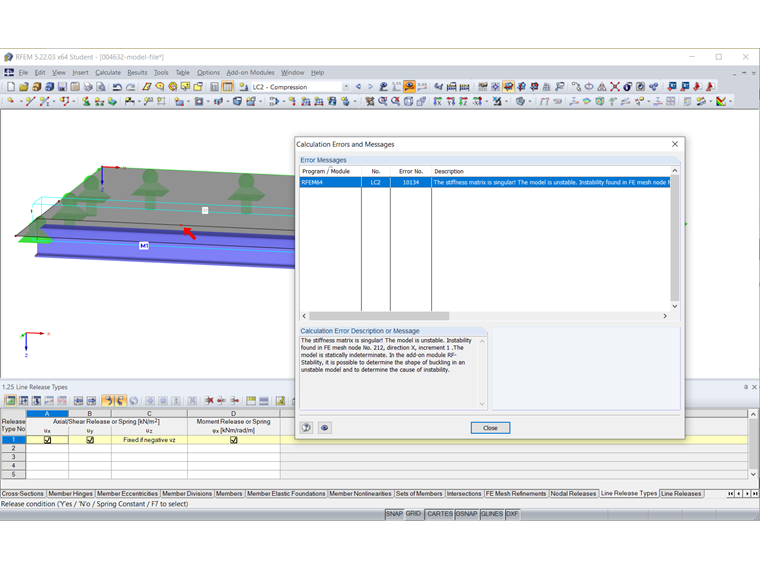Toggle the ux release checkbox in row 1
Screen dimensions: 760x570
point(47,440)
